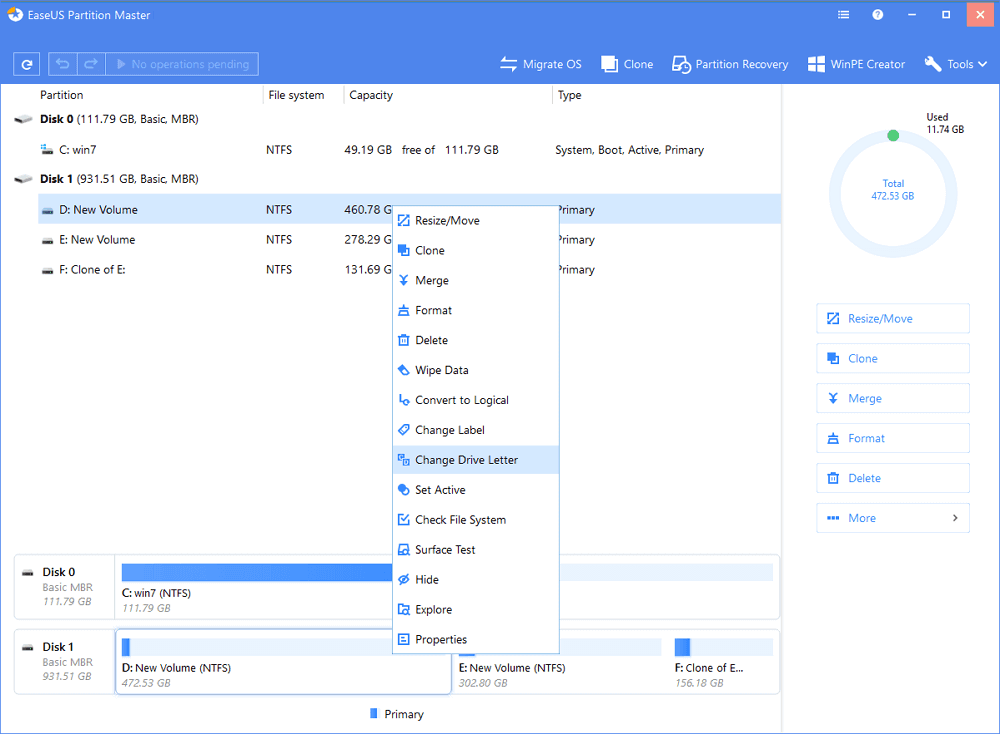The image size is (1000, 734).
Task: Open the task list icon in the title bar
Action: pyautogui.click(x=845, y=16)
